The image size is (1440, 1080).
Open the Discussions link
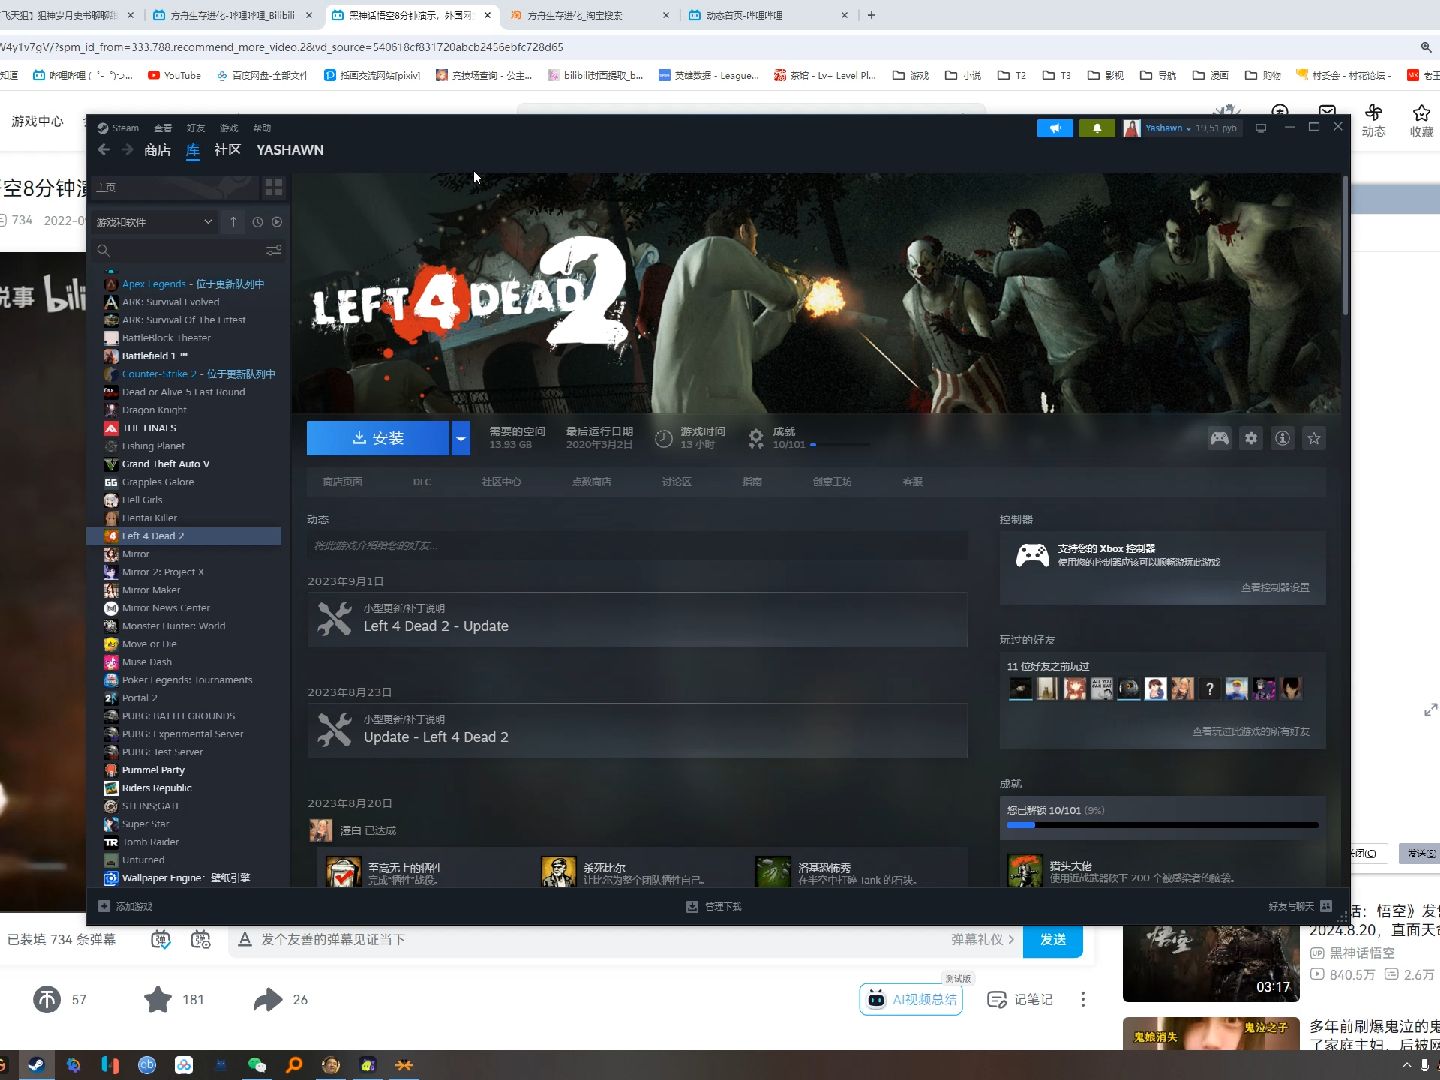click(x=676, y=482)
